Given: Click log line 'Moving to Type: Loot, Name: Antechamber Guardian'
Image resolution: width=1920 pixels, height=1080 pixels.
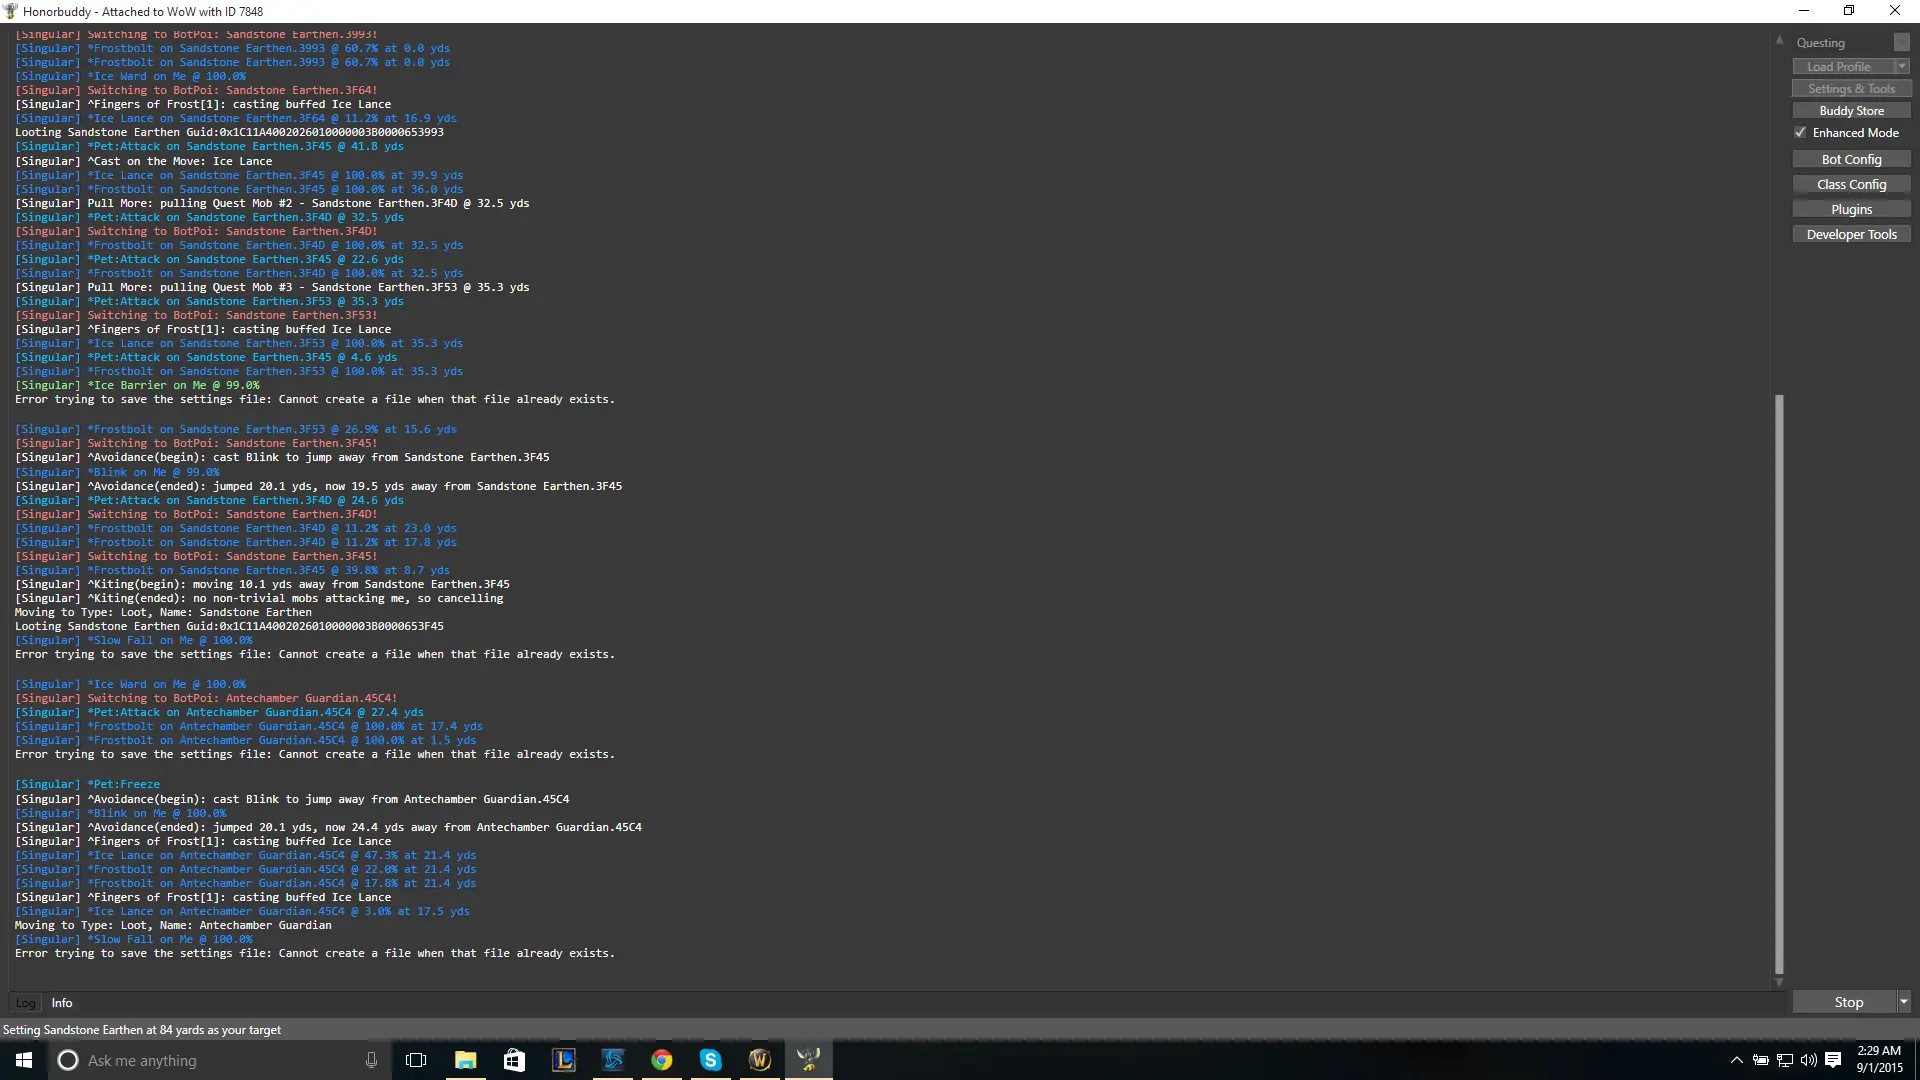Looking at the screenshot, I should pyautogui.click(x=173, y=925).
